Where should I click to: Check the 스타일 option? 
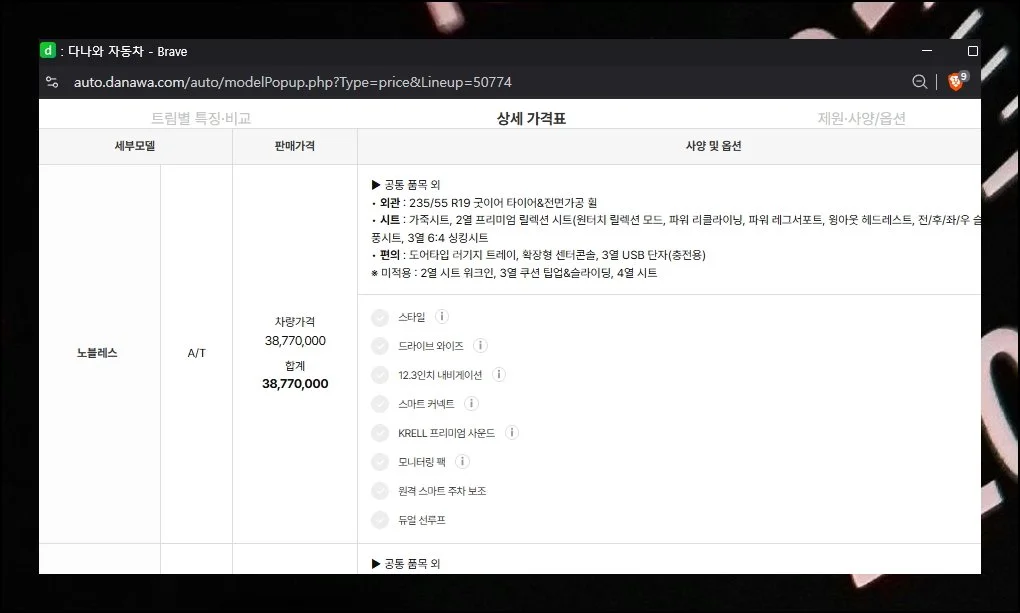[380, 318]
